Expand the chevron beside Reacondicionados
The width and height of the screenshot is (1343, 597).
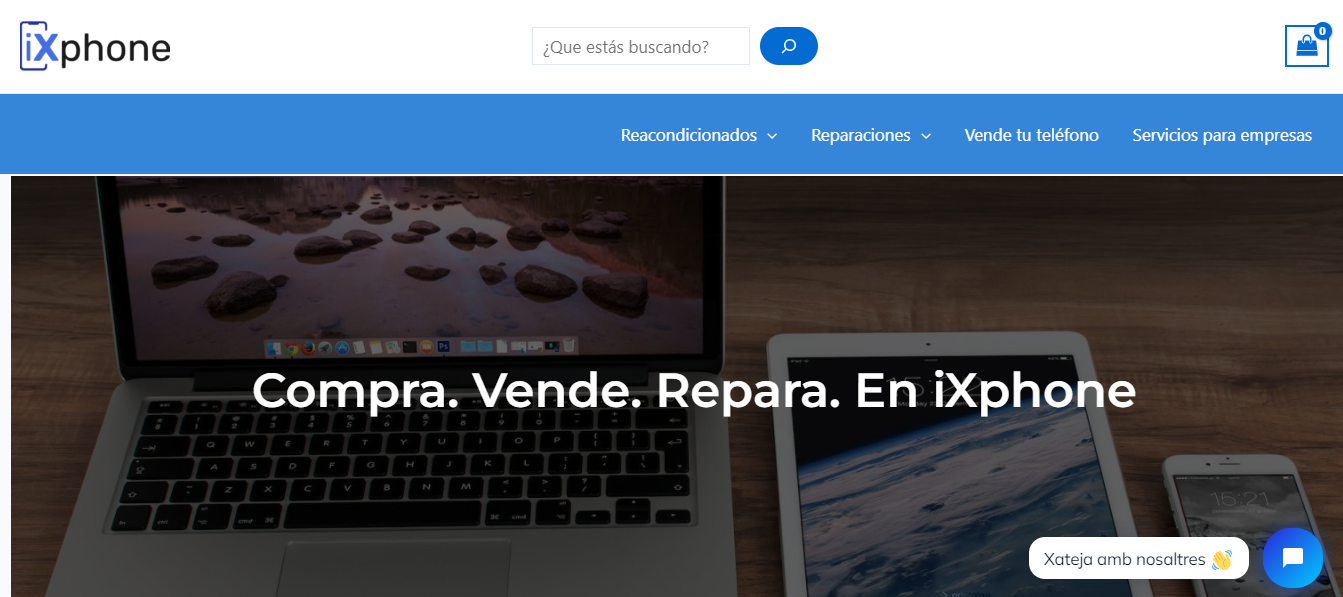pos(772,136)
